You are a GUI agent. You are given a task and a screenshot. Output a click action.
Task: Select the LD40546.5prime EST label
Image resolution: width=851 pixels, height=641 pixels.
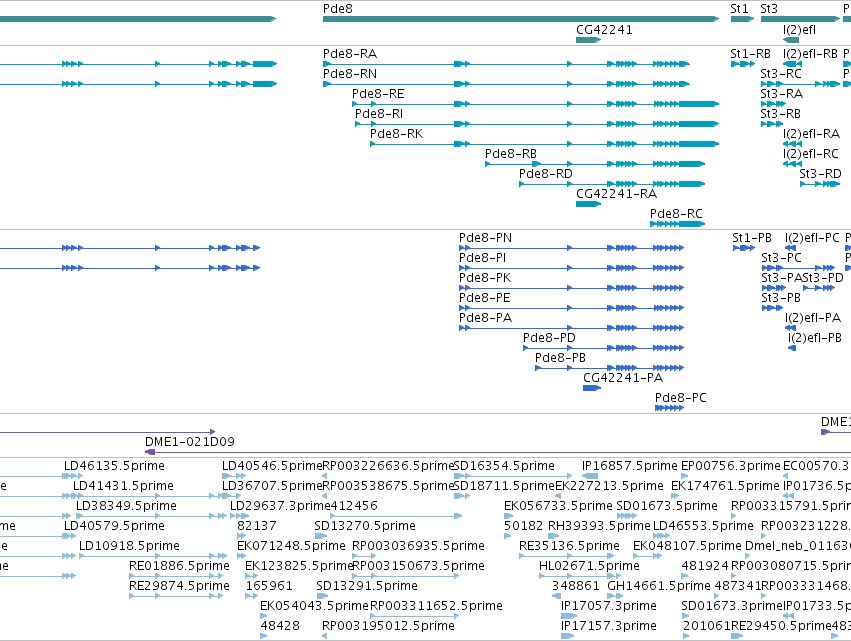click(x=272, y=466)
